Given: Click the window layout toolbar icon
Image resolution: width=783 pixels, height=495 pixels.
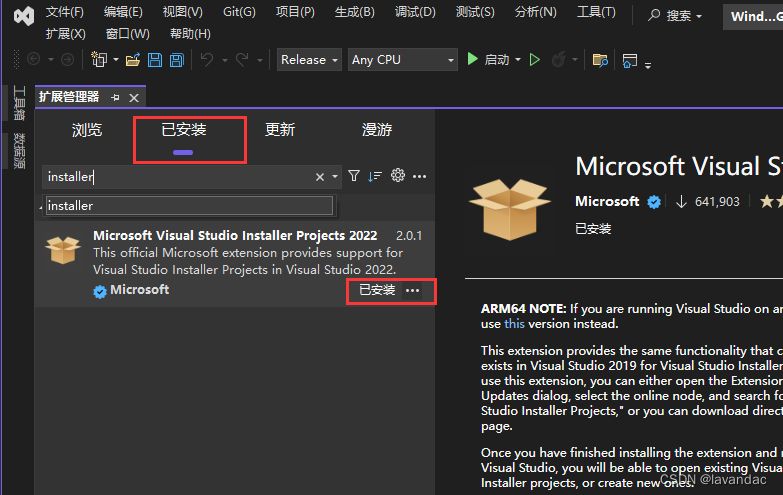Looking at the screenshot, I should (630, 60).
